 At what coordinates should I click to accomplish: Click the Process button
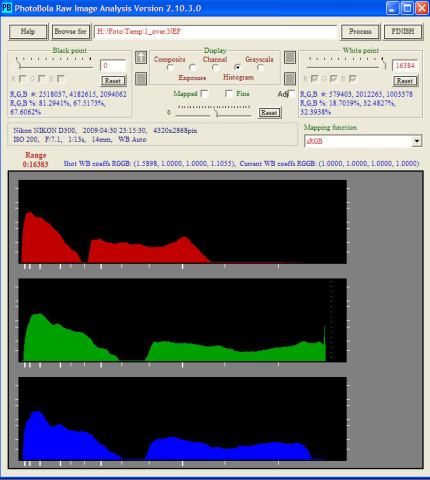[360, 32]
